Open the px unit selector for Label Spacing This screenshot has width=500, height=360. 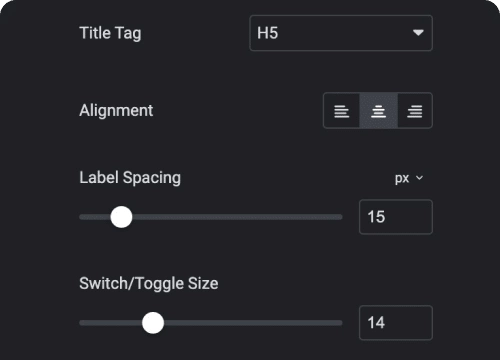tap(409, 178)
